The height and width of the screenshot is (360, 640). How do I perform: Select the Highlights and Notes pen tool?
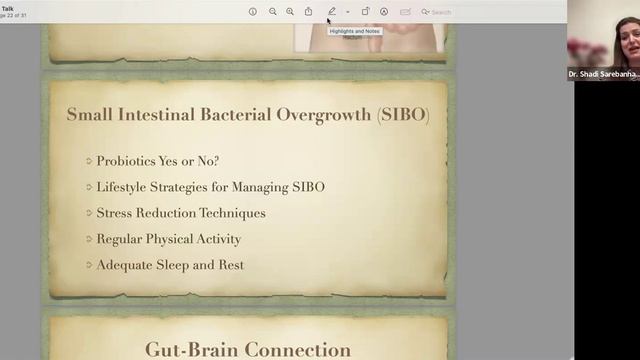[332, 11]
